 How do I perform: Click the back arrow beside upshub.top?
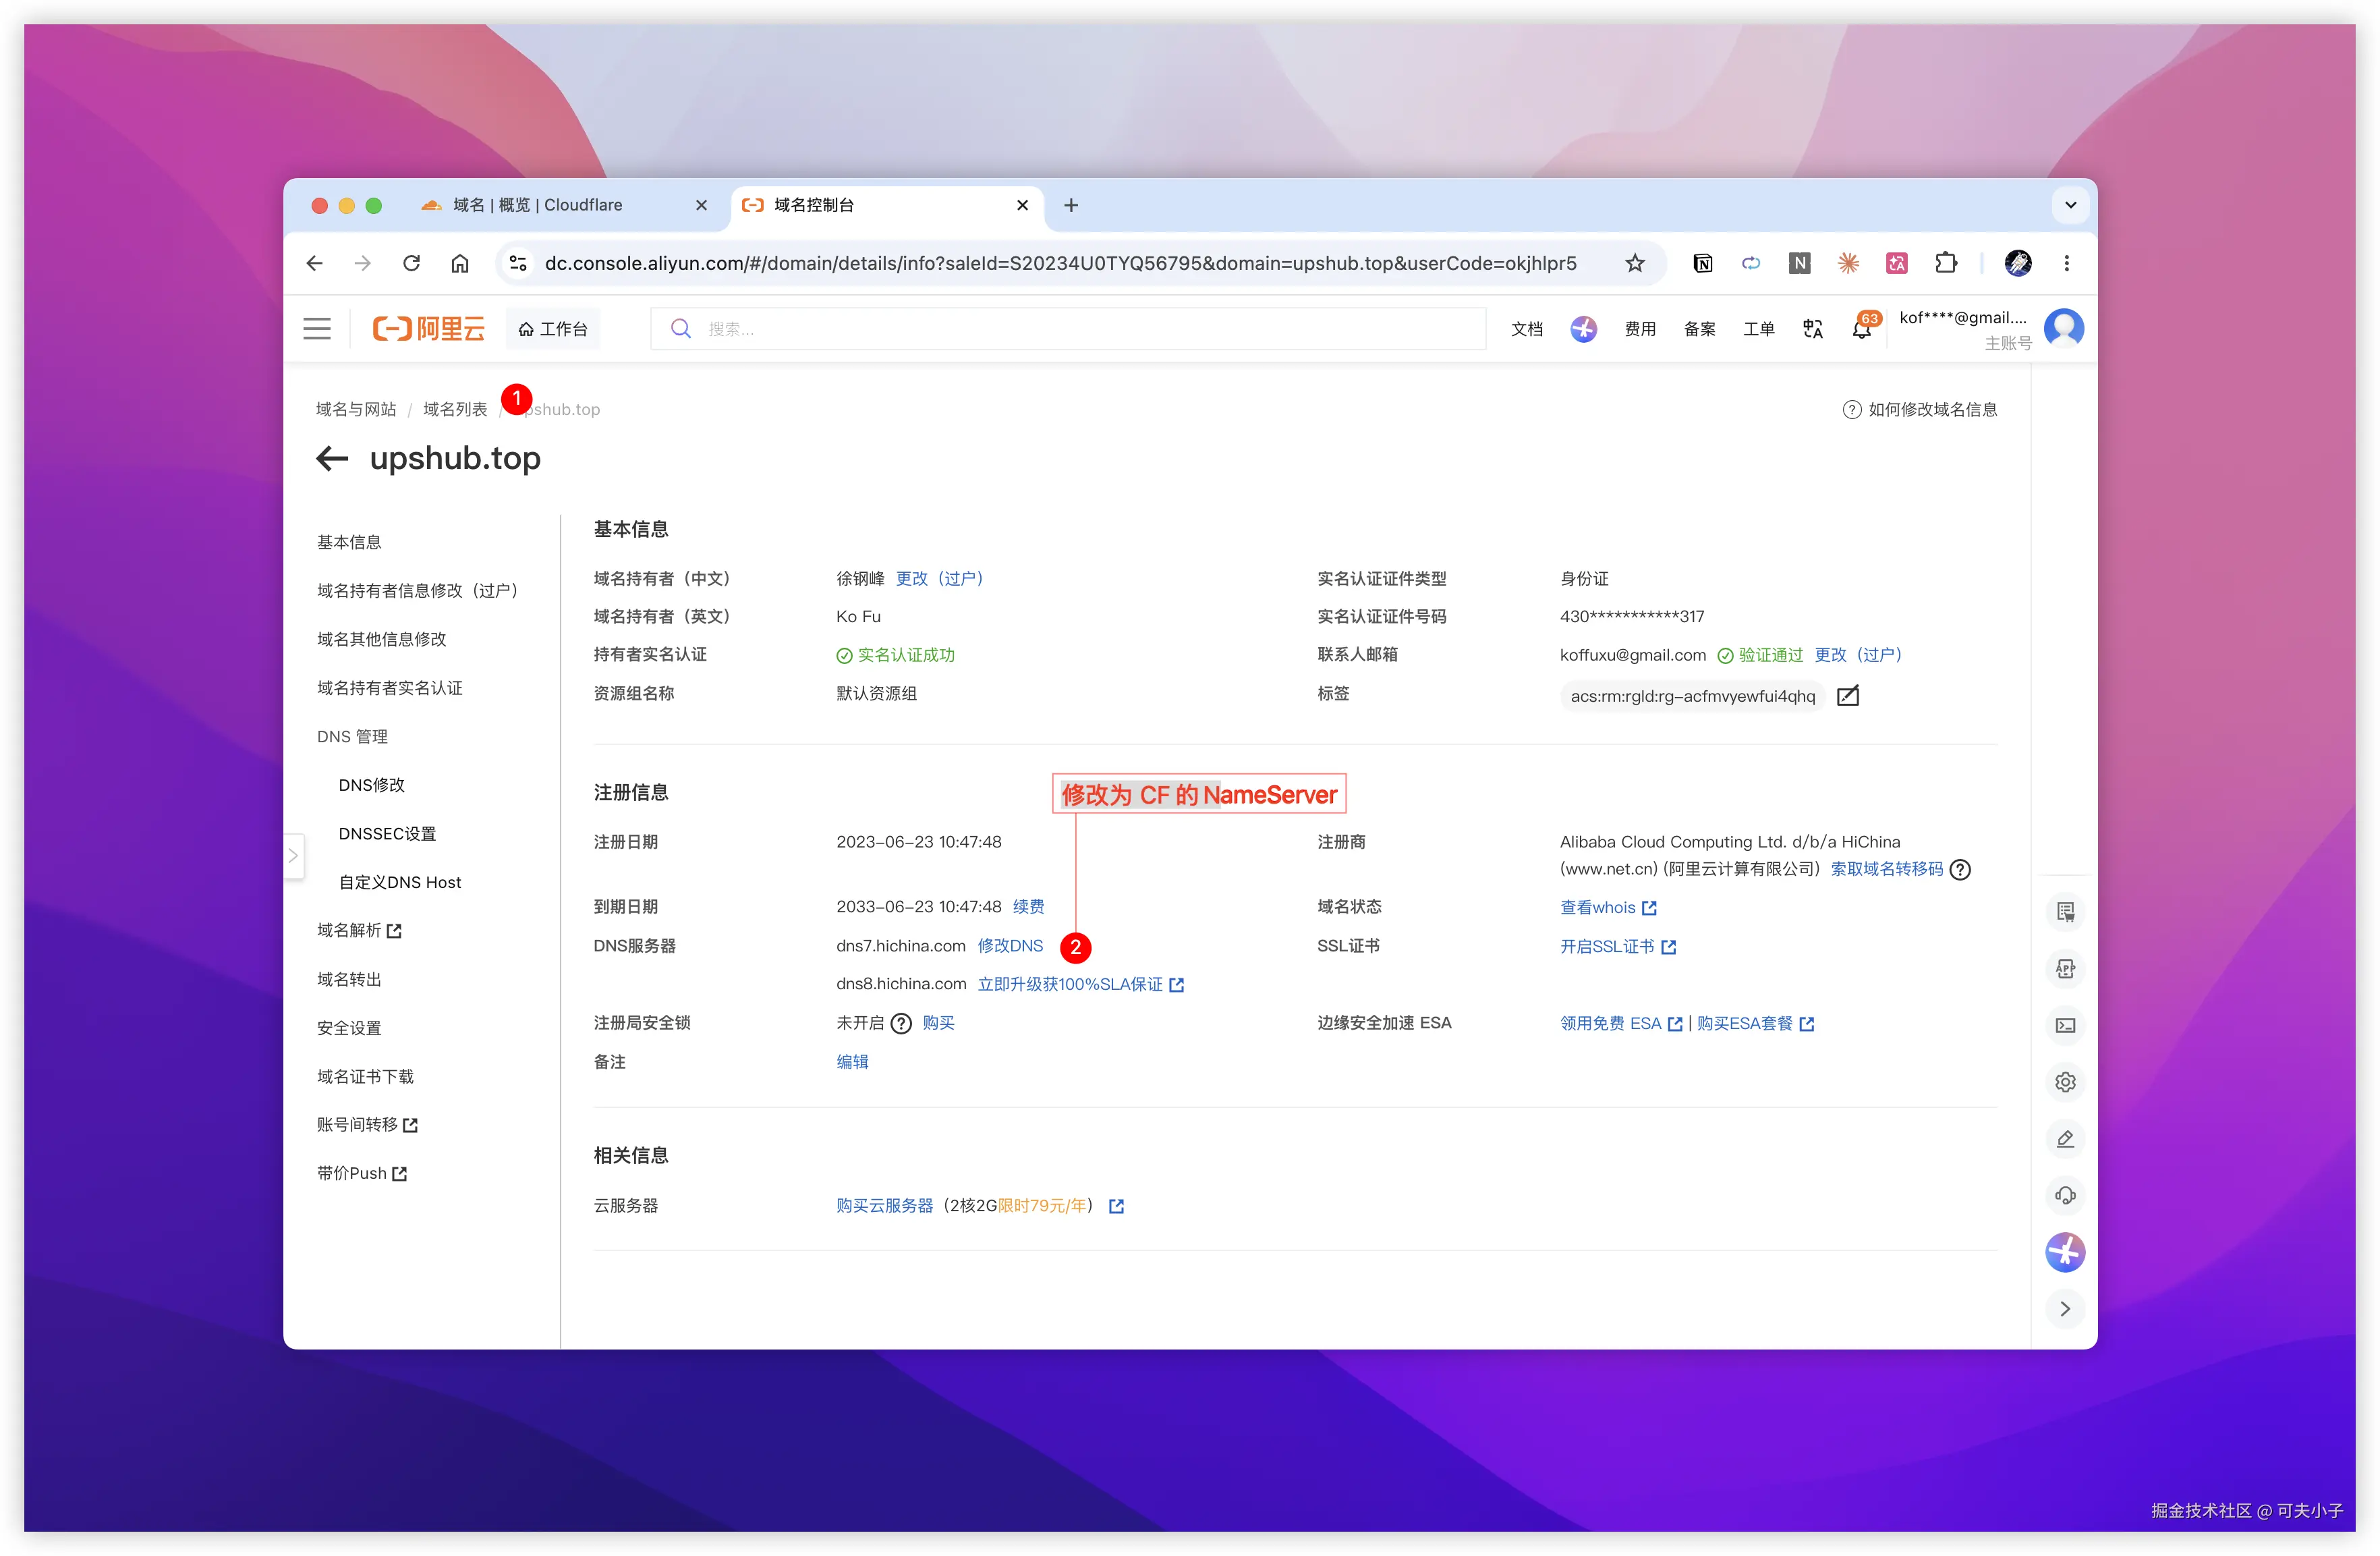tap(332, 458)
